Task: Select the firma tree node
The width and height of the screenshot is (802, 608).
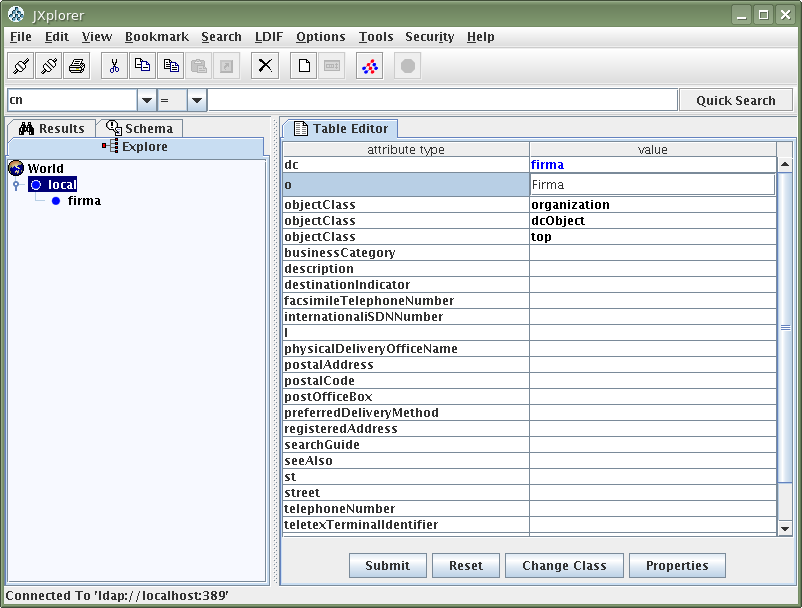Action: point(84,201)
